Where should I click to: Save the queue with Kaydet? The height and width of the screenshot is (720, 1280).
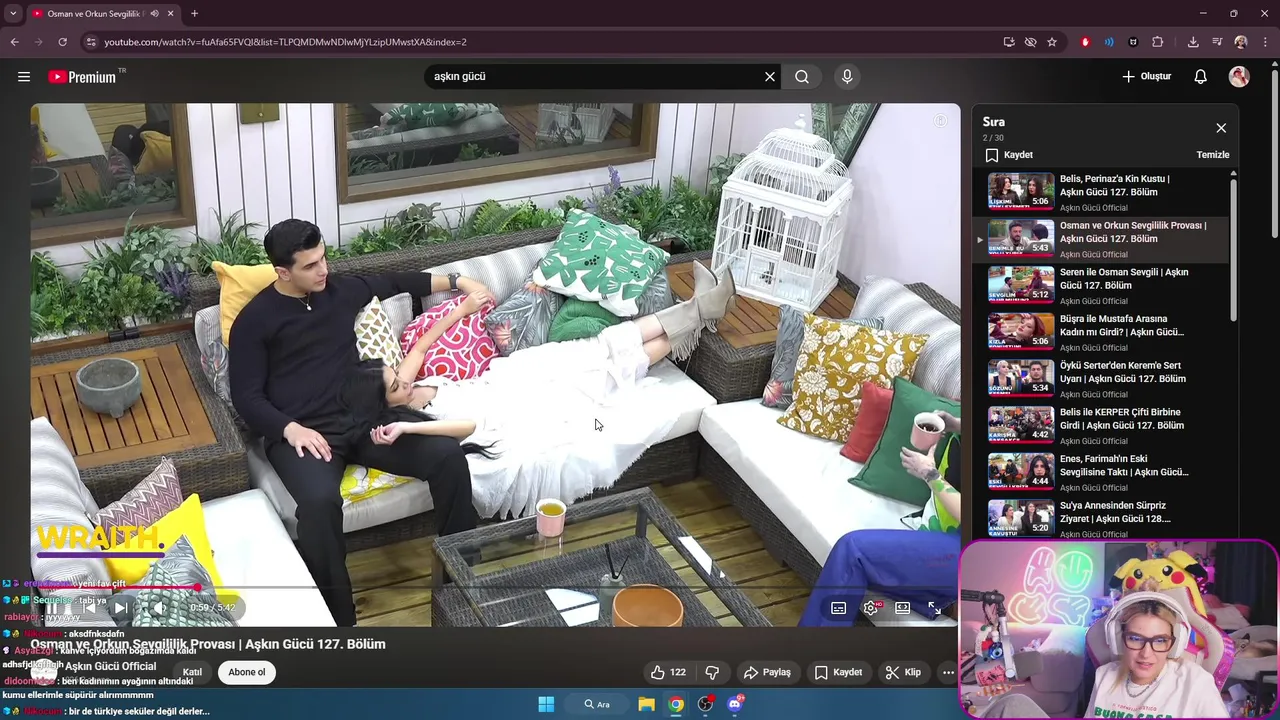click(x=1009, y=155)
